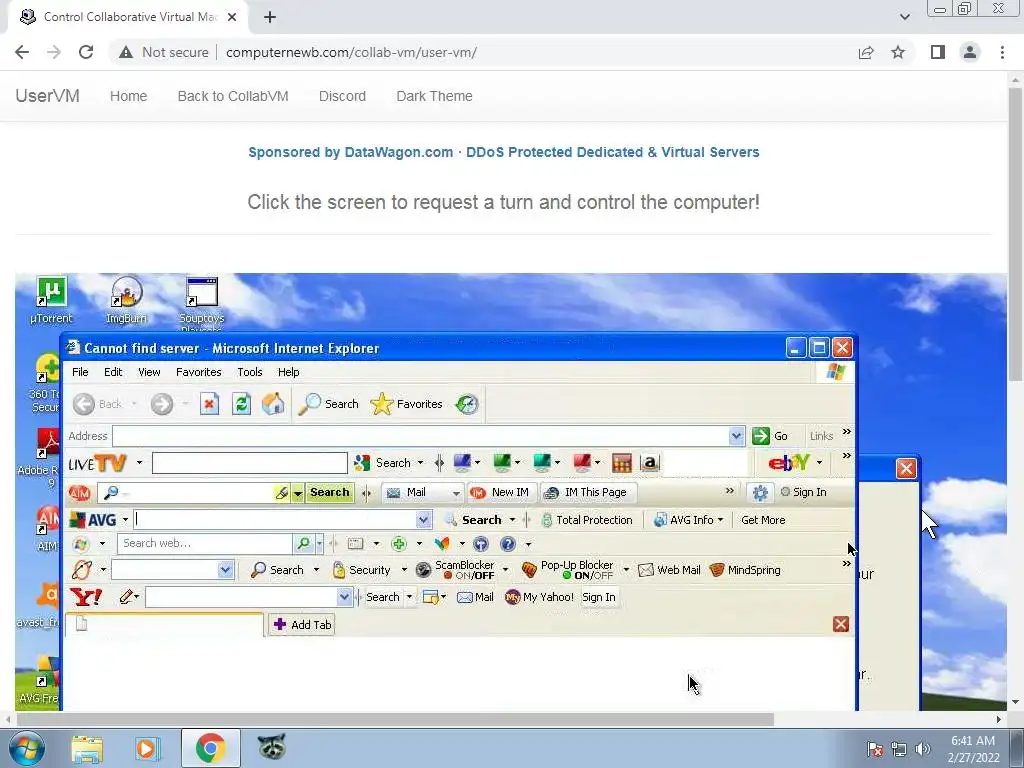Open the IE Address bar dropdown arrow
The width and height of the screenshot is (1024, 768).
[x=736, y=436]
